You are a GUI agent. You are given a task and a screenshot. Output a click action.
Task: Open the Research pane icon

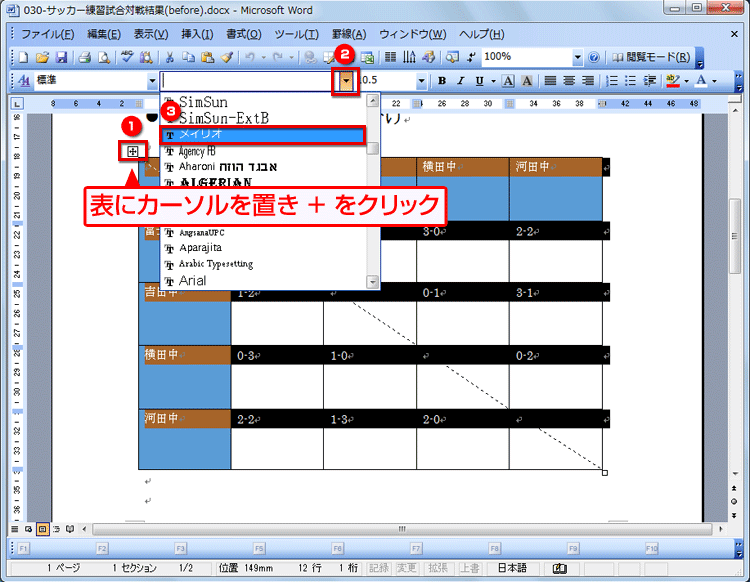coord(145,57)
